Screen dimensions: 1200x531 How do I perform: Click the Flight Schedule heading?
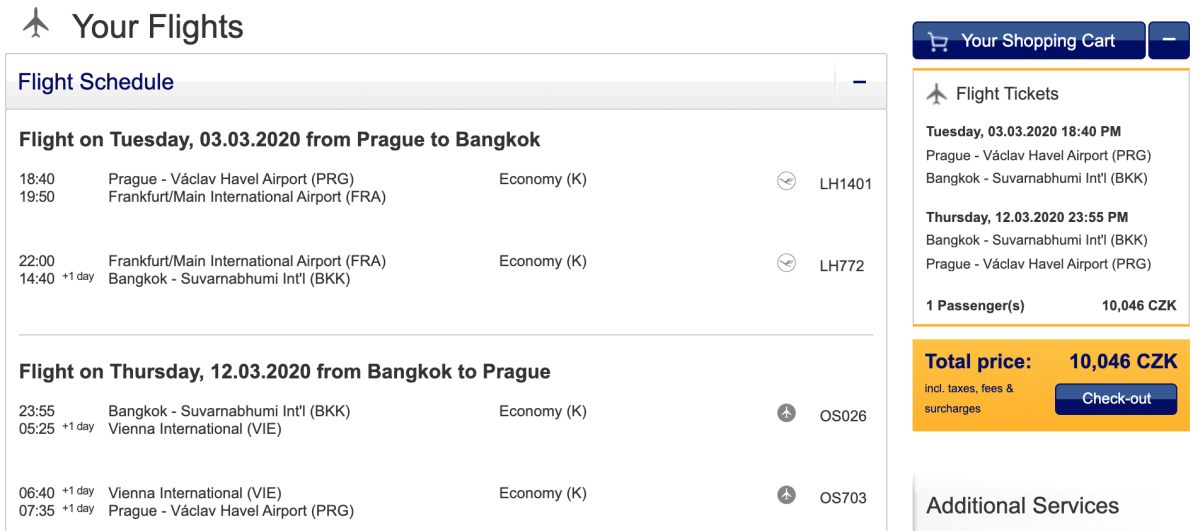pos(96,82)
